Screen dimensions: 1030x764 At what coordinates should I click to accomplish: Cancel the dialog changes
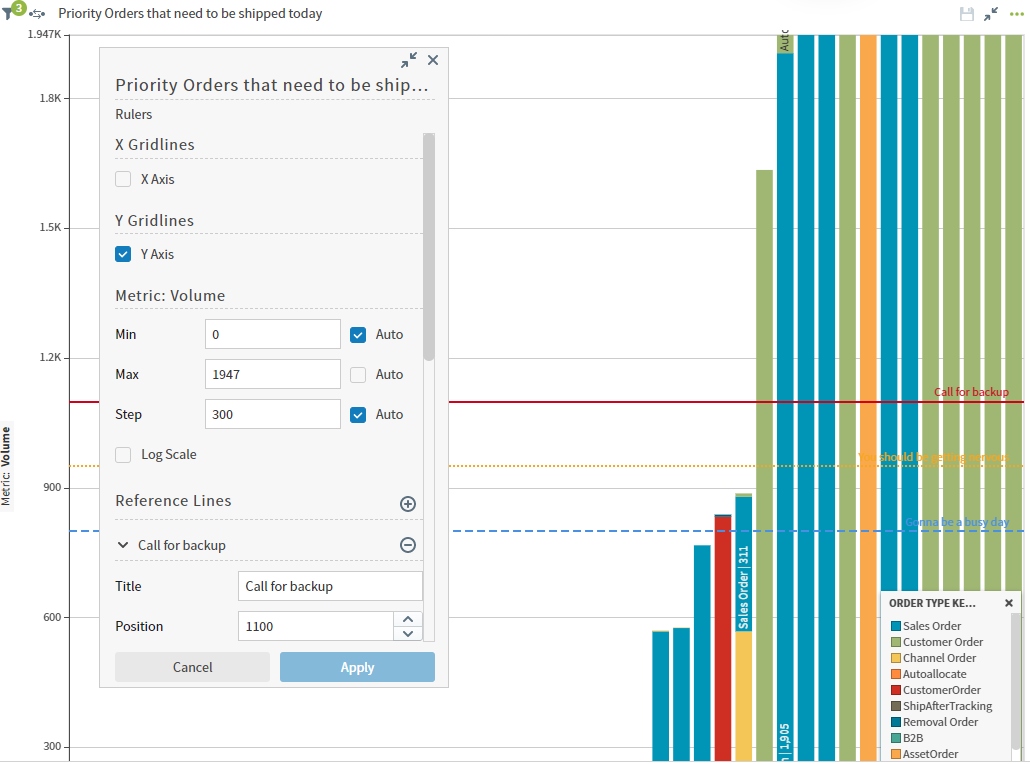(192, 666)
